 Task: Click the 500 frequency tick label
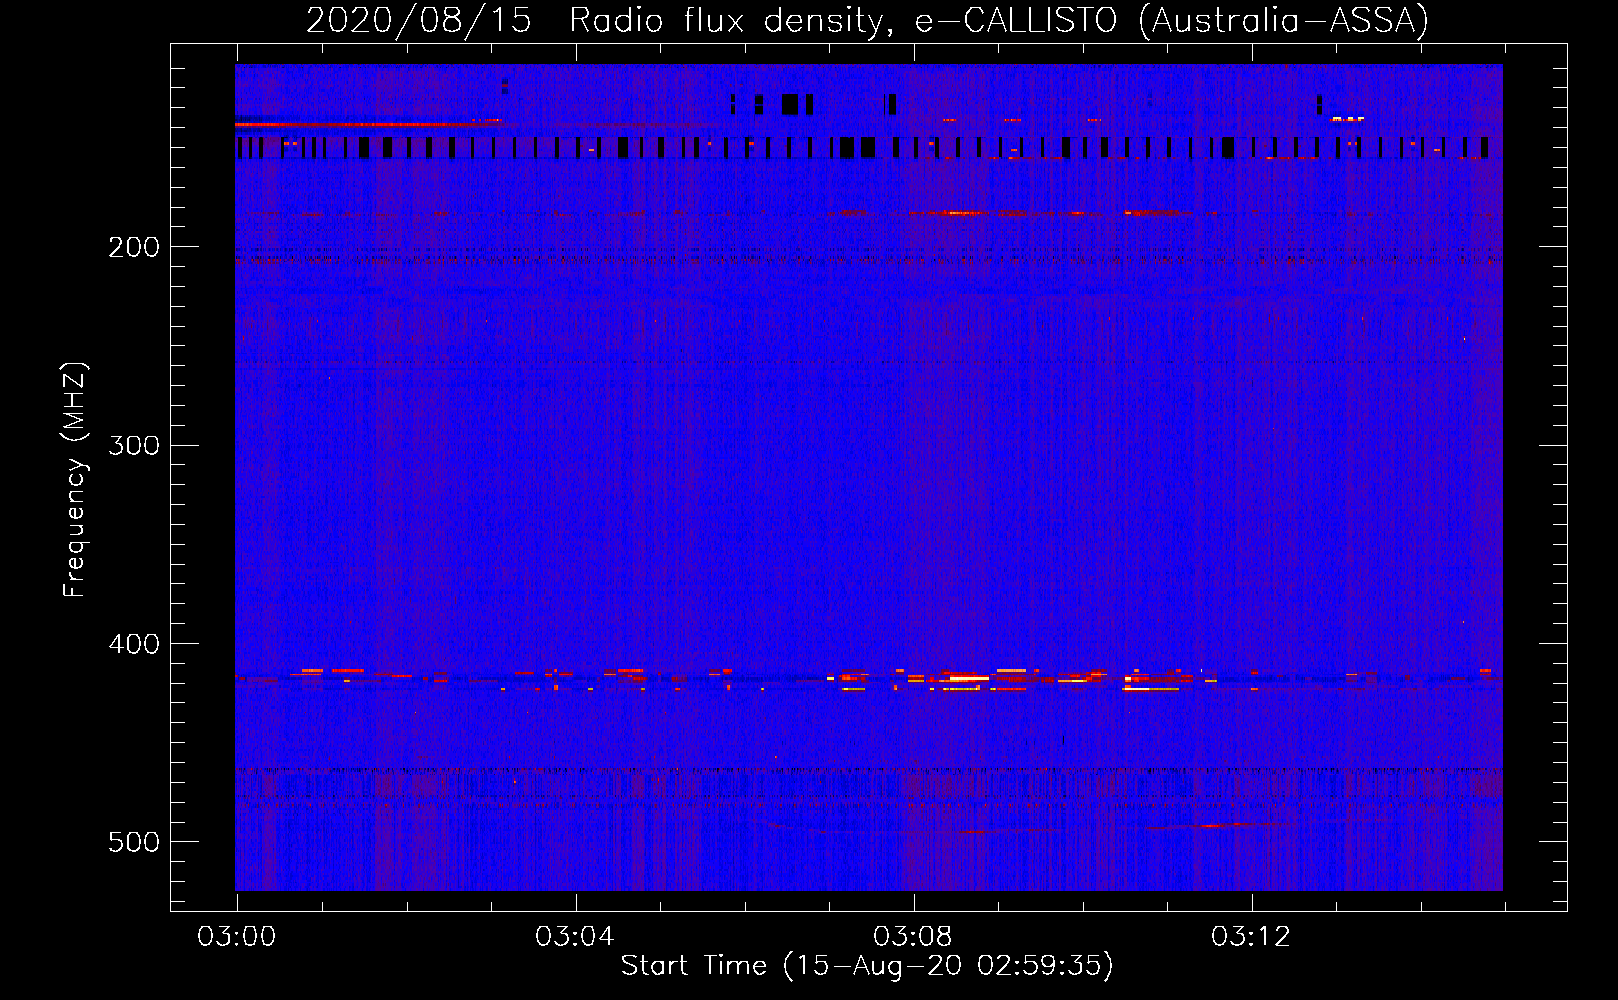[x=134, y=842]
